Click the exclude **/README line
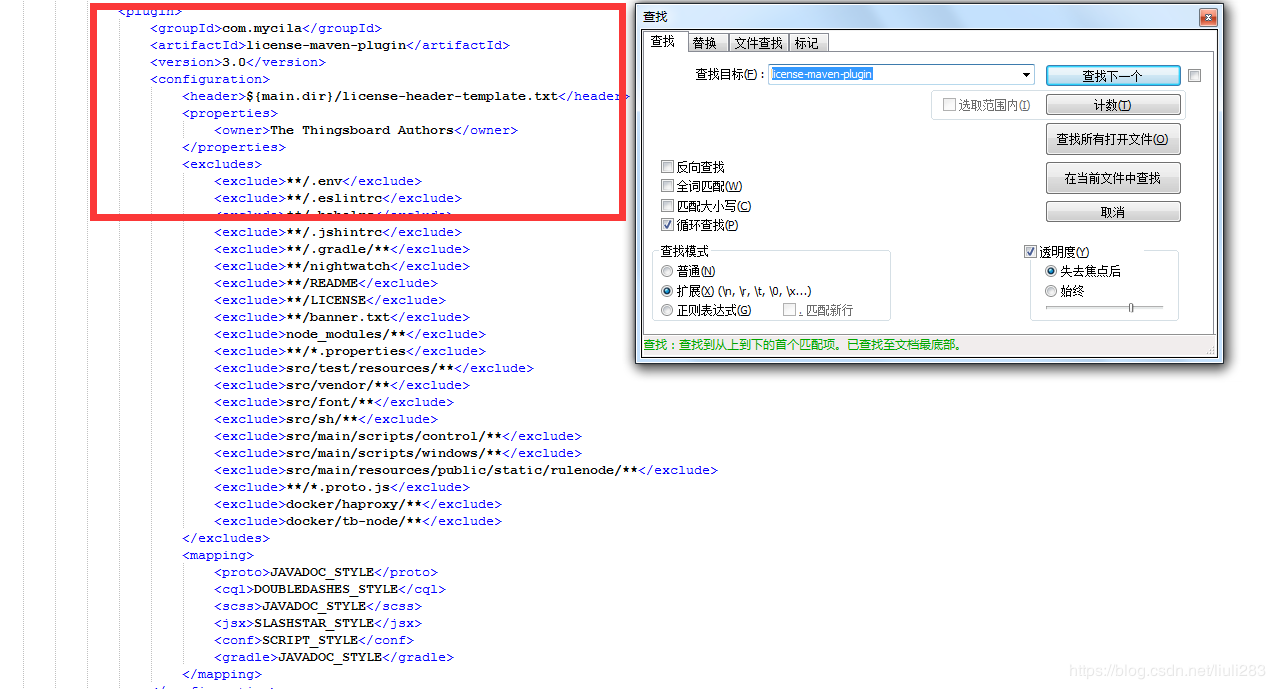 (326, 283)
